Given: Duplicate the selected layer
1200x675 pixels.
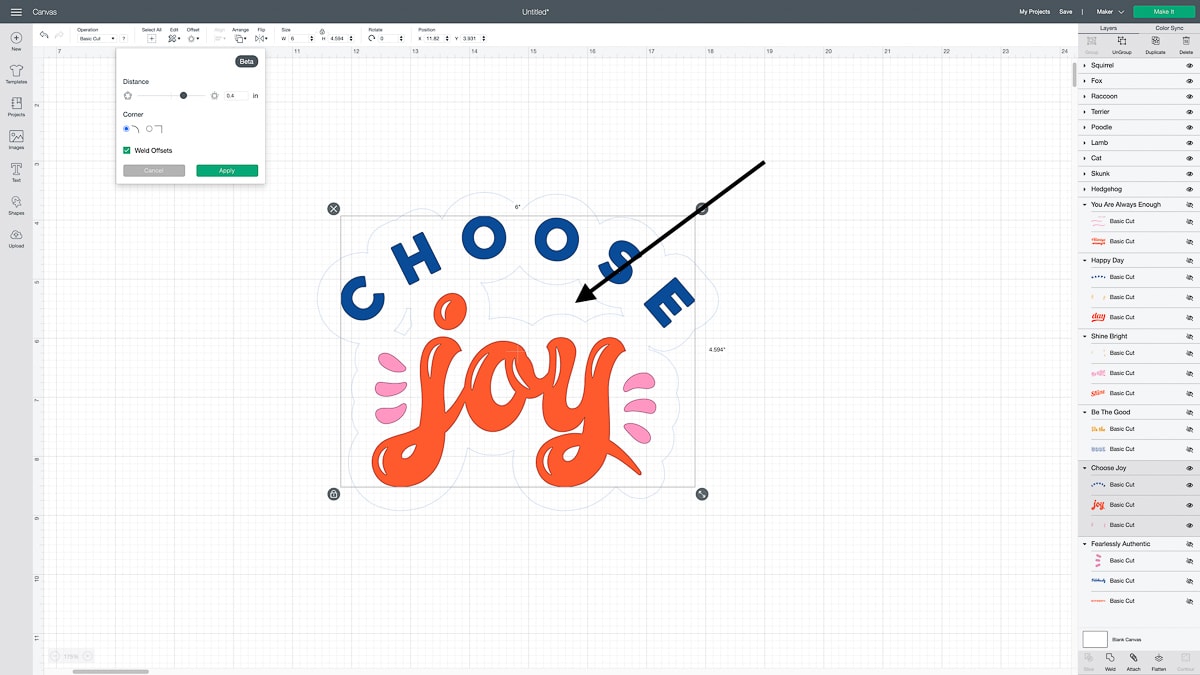Looking at the screenshot, I should (x=1155, y=43).
